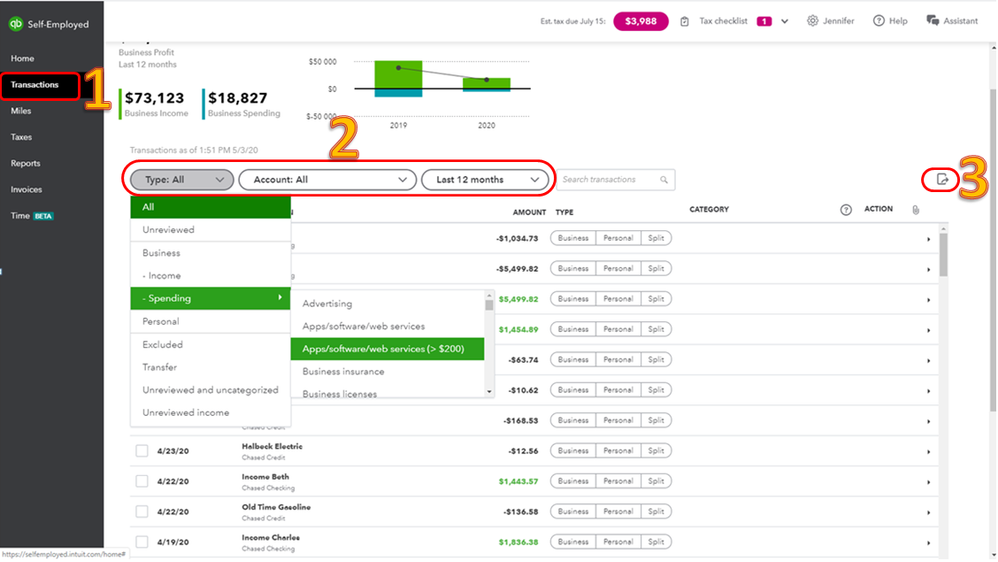The width and height of the screenshot is (998, 562).
Task: Select Unreviewed in the type list
Action: click(211, 230)
